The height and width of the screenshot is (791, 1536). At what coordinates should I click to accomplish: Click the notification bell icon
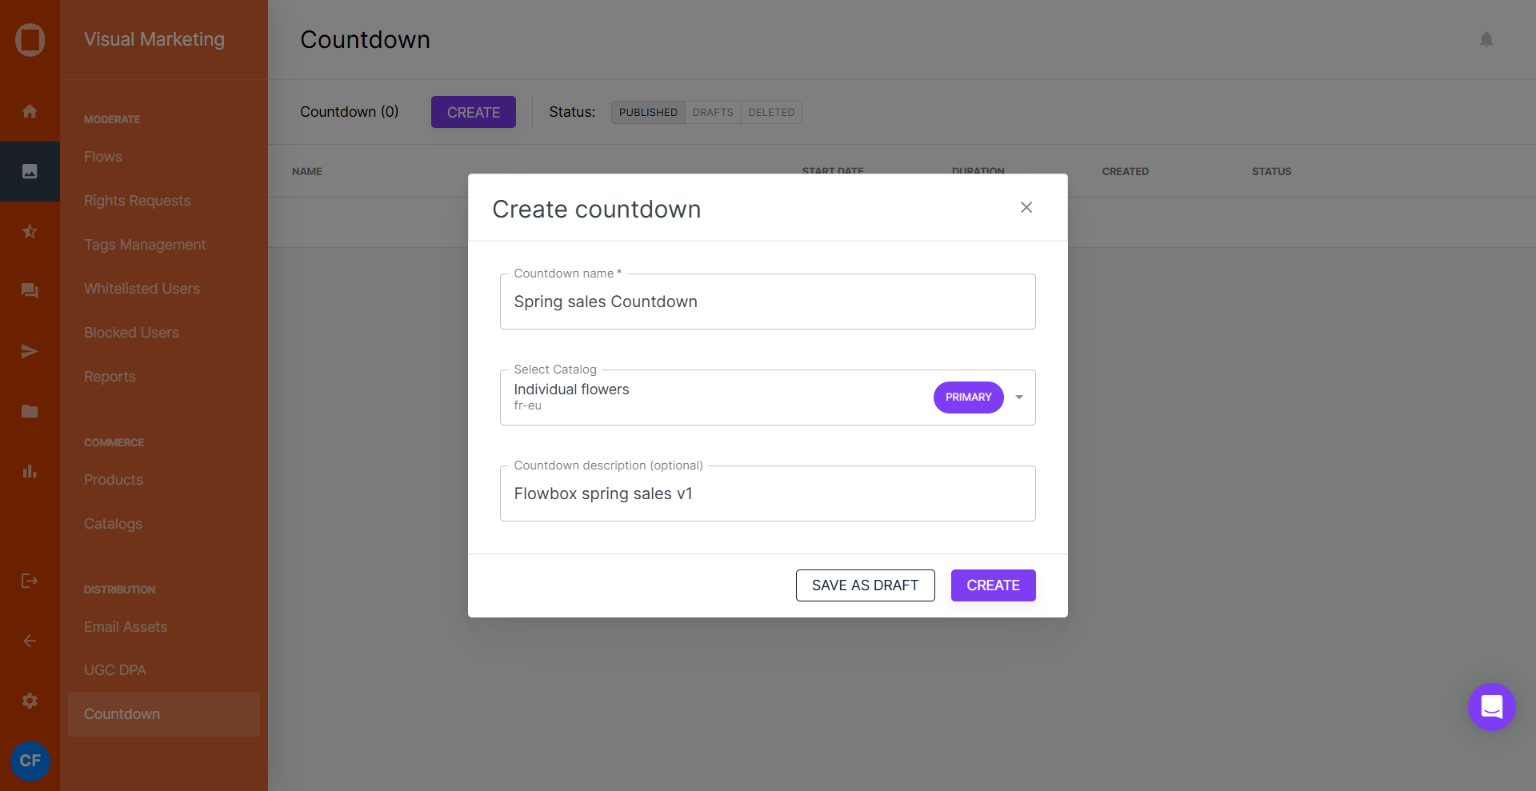1486,40
